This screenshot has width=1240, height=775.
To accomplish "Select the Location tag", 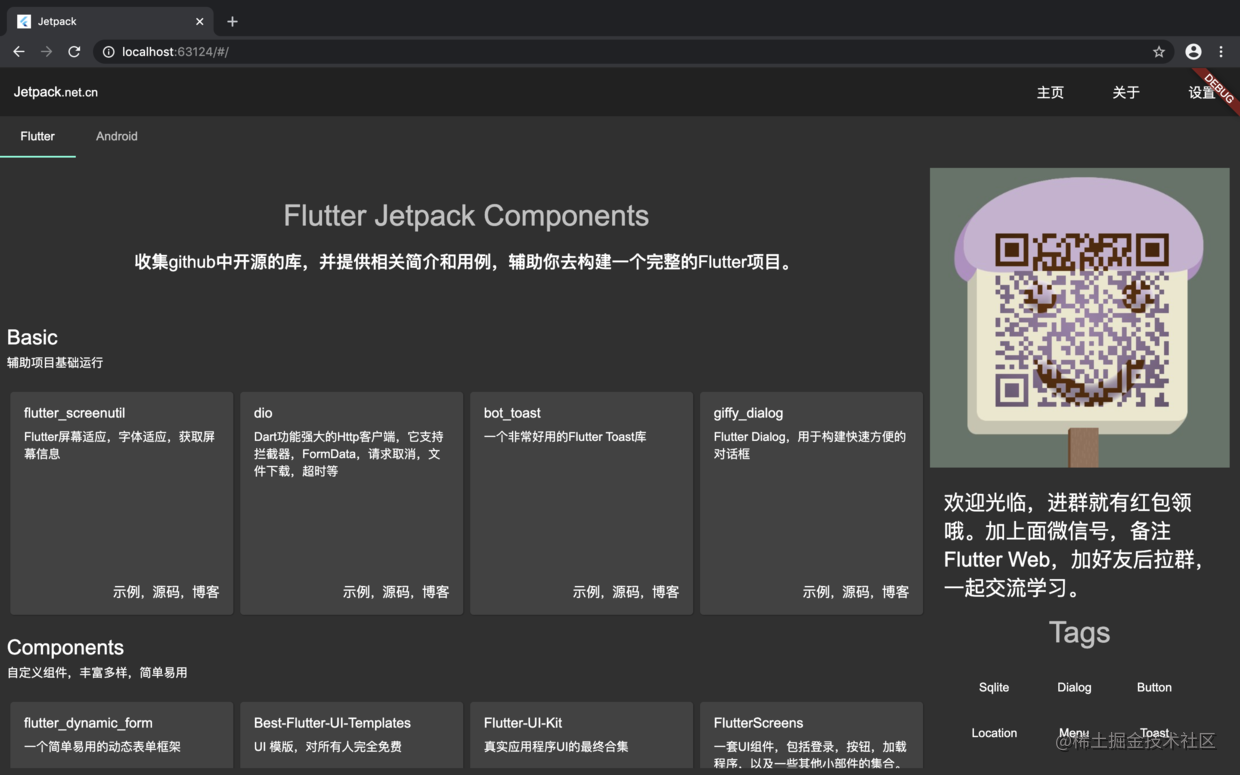I will tap(994, 733).
